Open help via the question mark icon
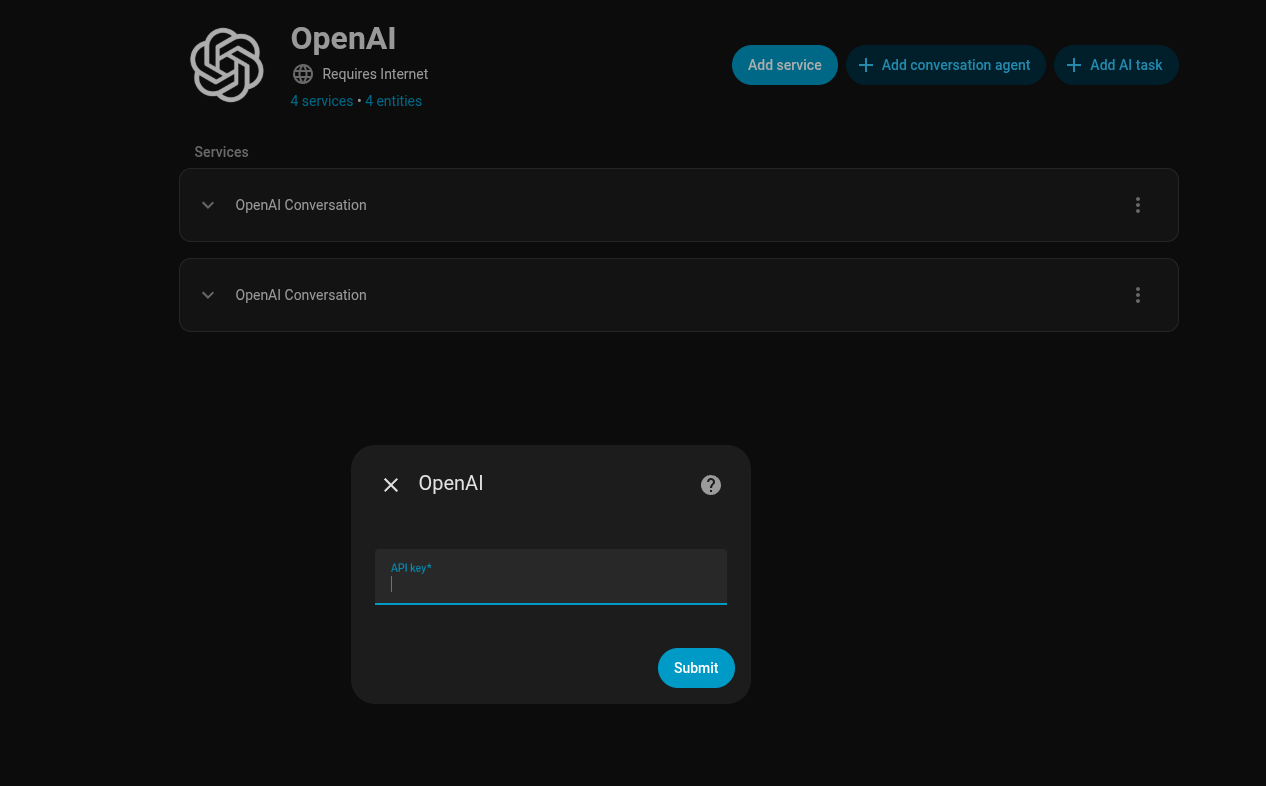 coord(711,485)
